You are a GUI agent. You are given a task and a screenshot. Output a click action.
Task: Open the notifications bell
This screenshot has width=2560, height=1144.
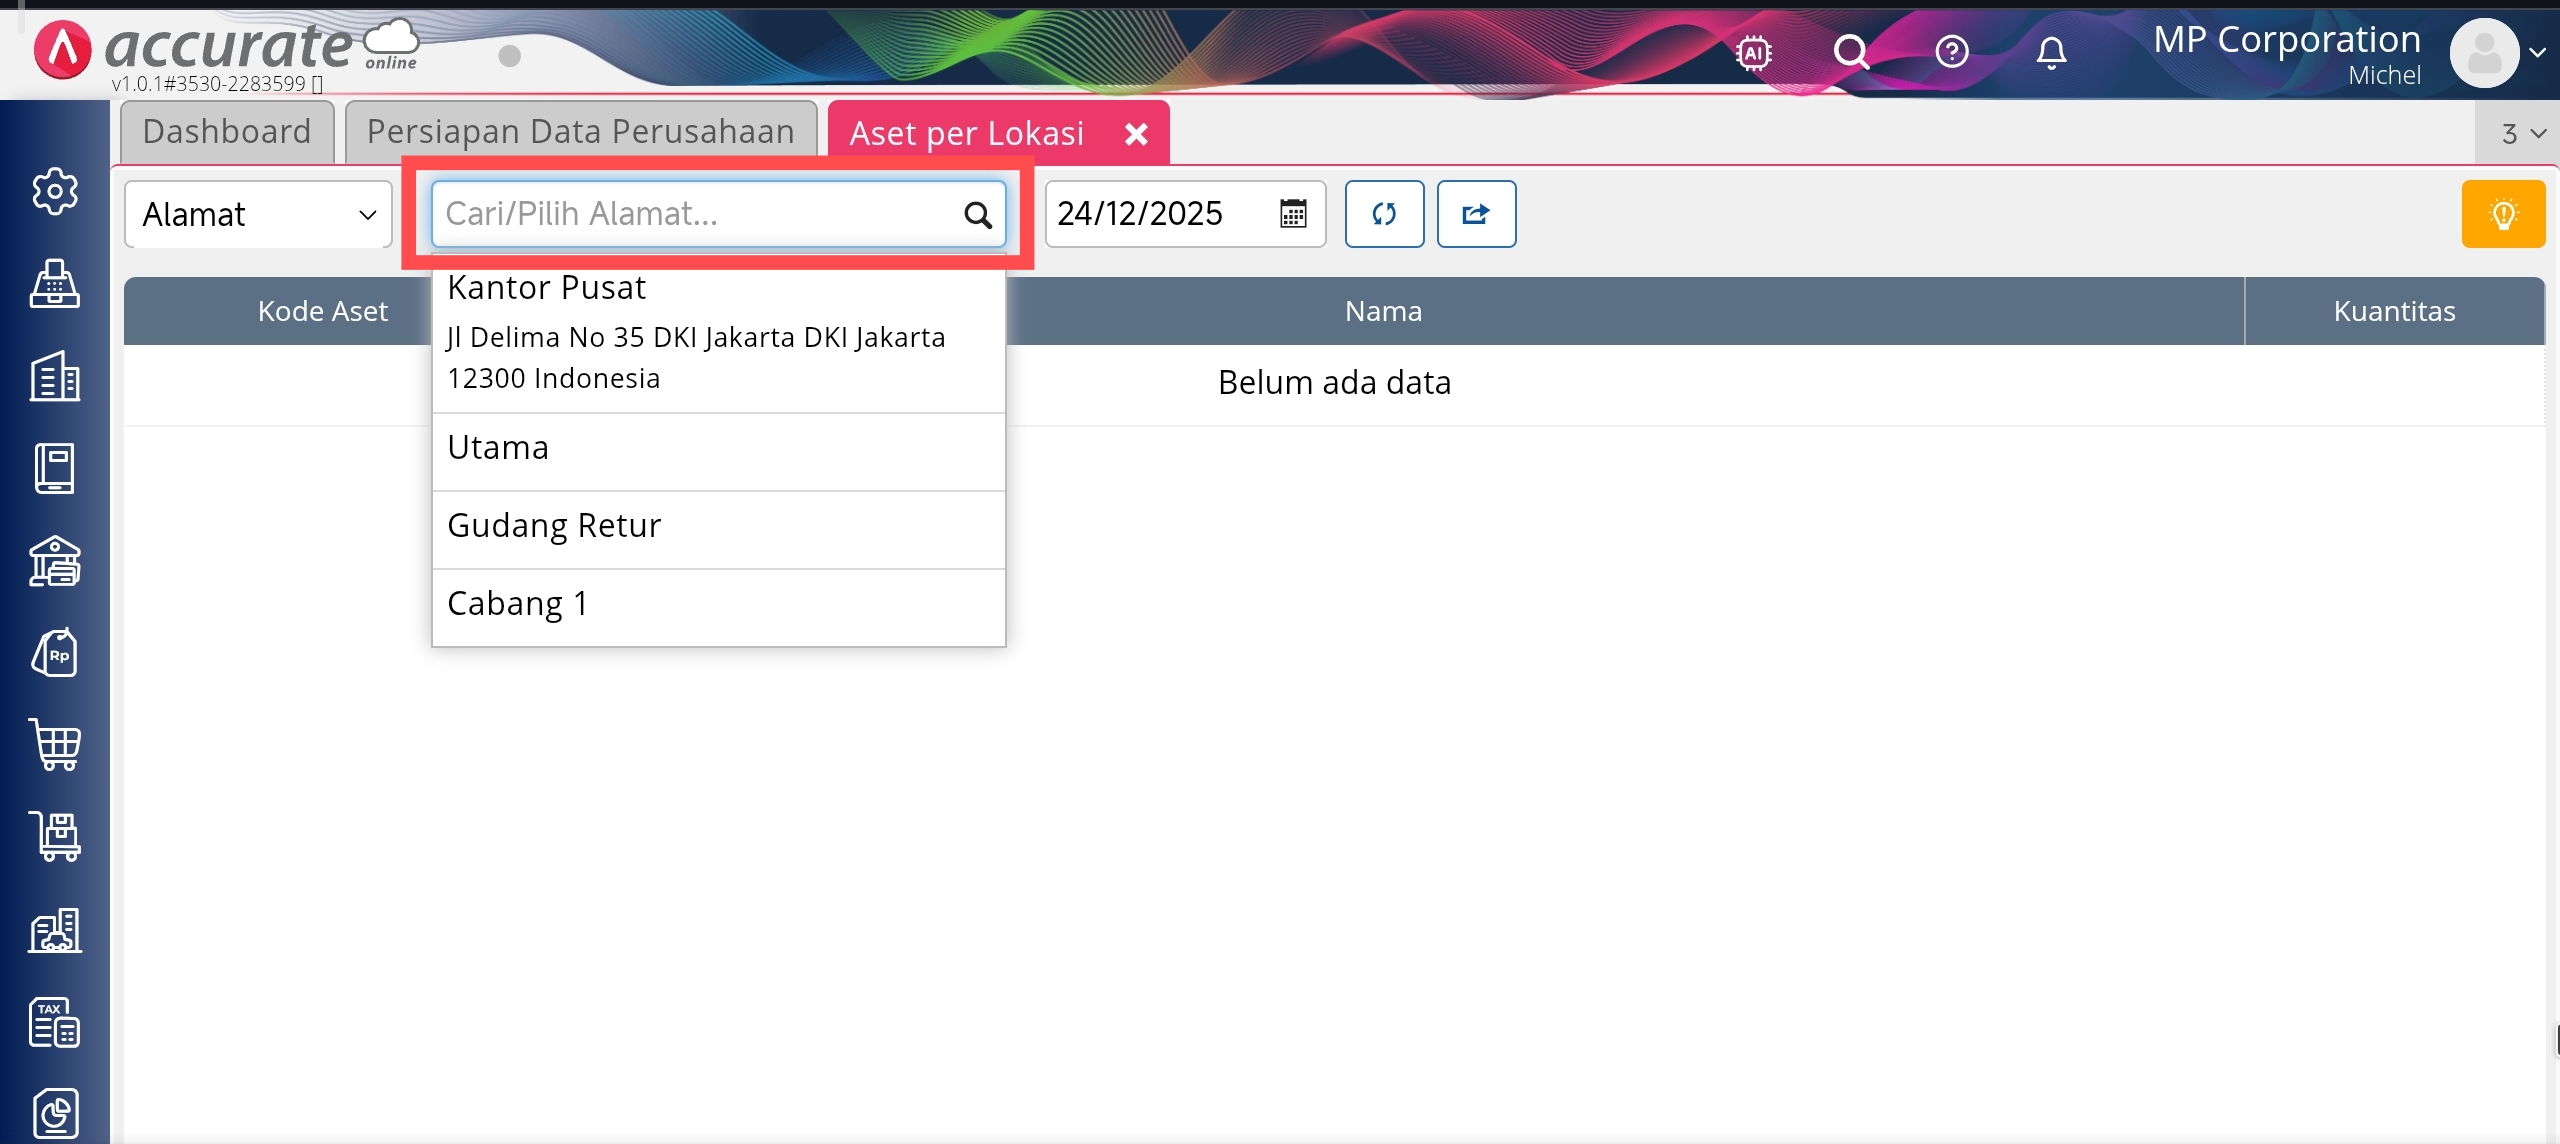pos(2050,52)
